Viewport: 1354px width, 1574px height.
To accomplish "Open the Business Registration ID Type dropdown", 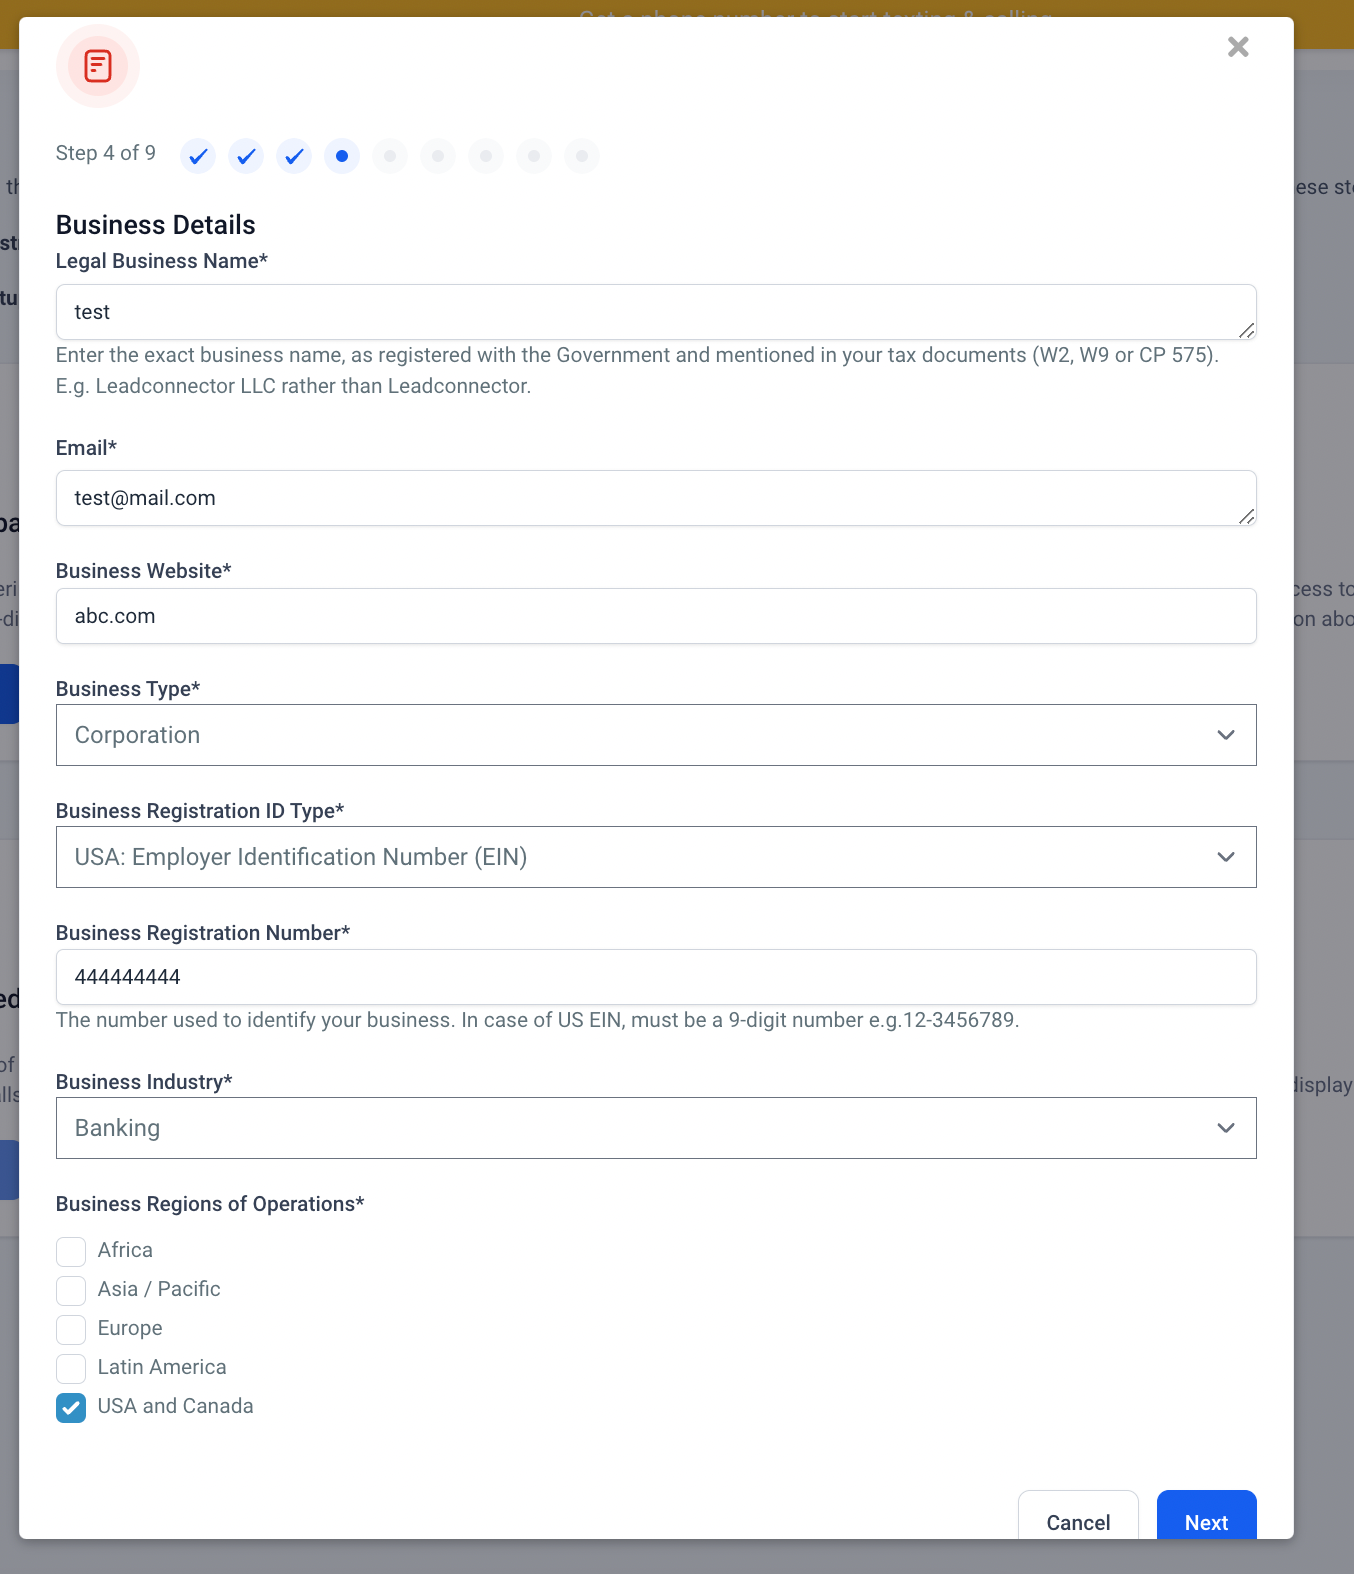I will [x=655, y=857].
